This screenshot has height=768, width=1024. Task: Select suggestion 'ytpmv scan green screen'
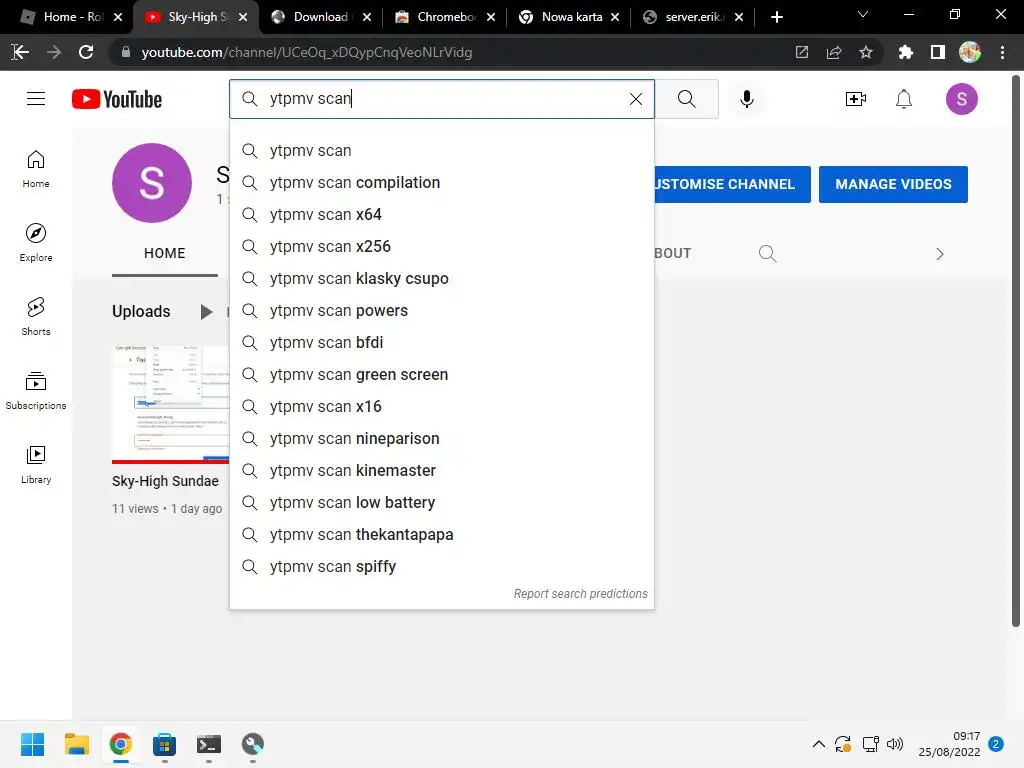pyautogui.click(x=442, y=375)
